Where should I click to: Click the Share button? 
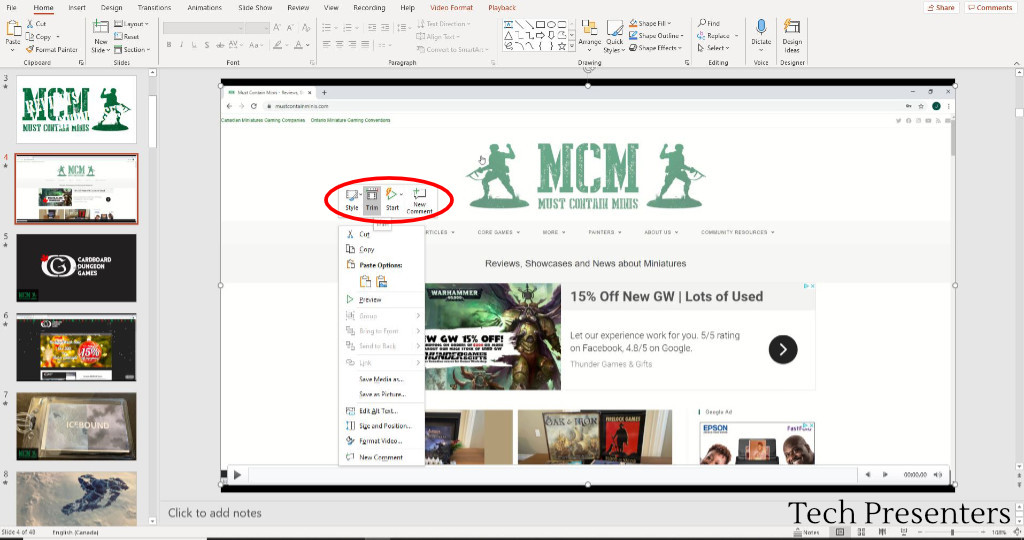(x=941, y=8)
